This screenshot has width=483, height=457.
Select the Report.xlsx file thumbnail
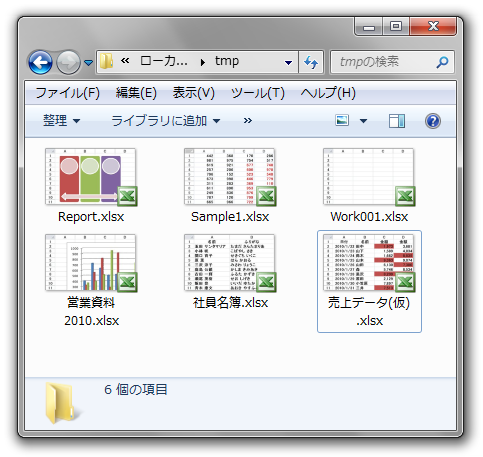click(91, 177)
